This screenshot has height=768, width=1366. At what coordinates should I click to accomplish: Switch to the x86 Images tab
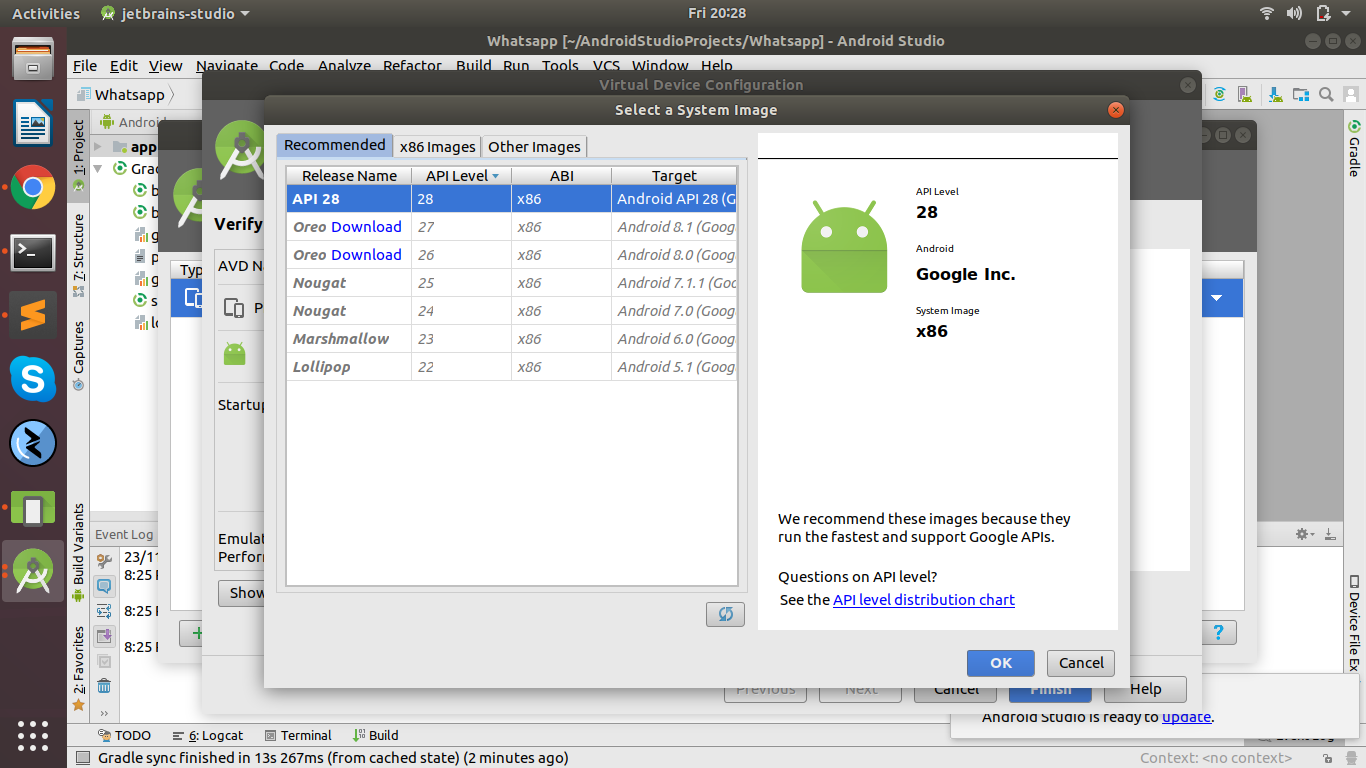(438, 147)
